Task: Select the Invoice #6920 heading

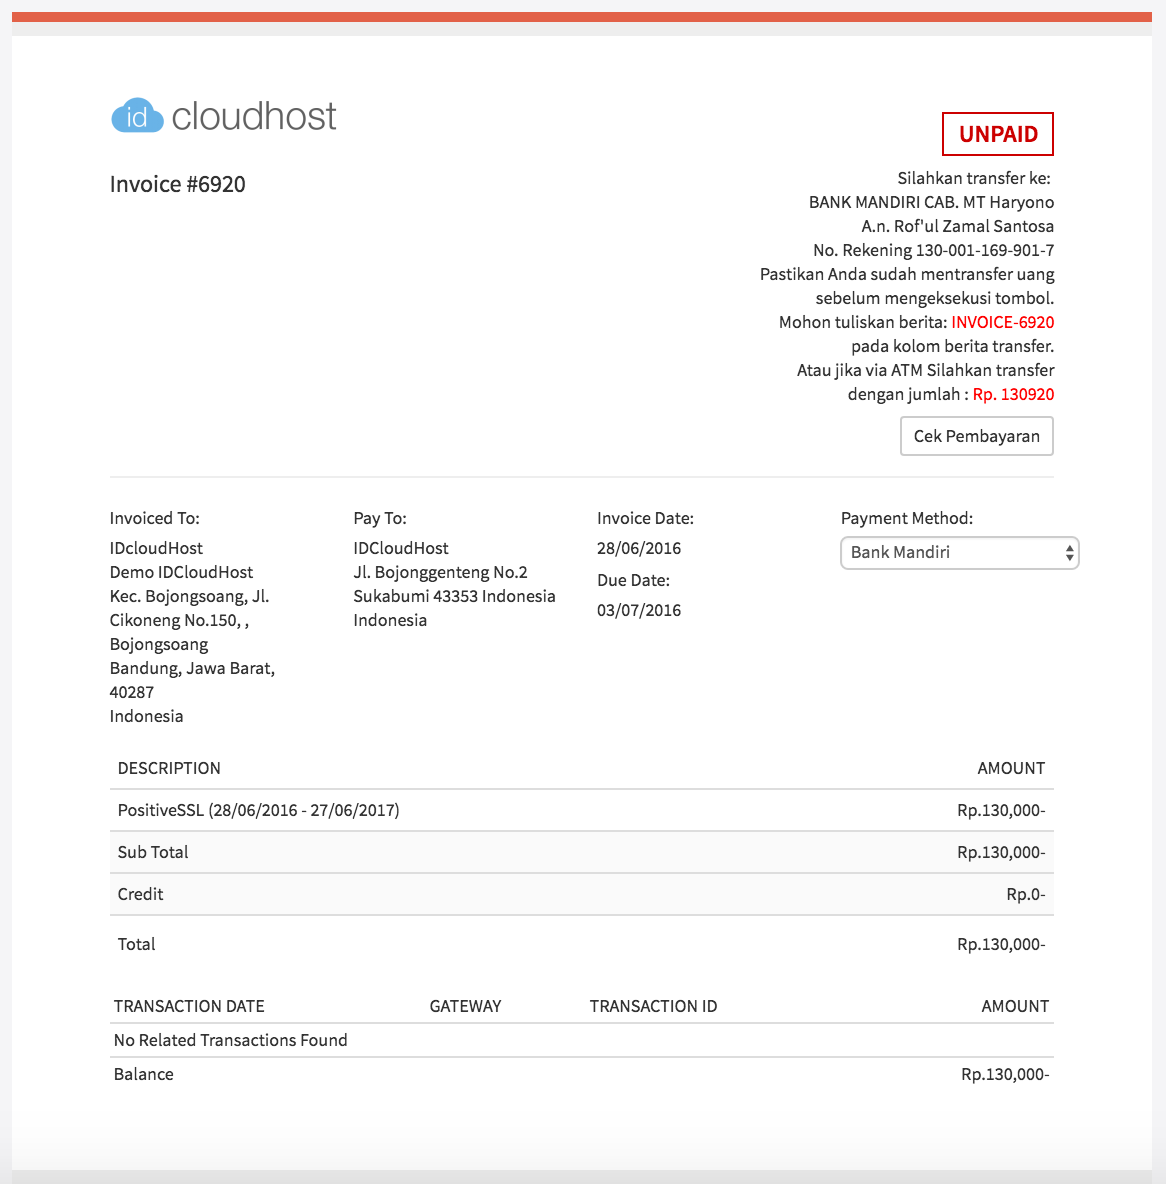Action: click(177, 184)
